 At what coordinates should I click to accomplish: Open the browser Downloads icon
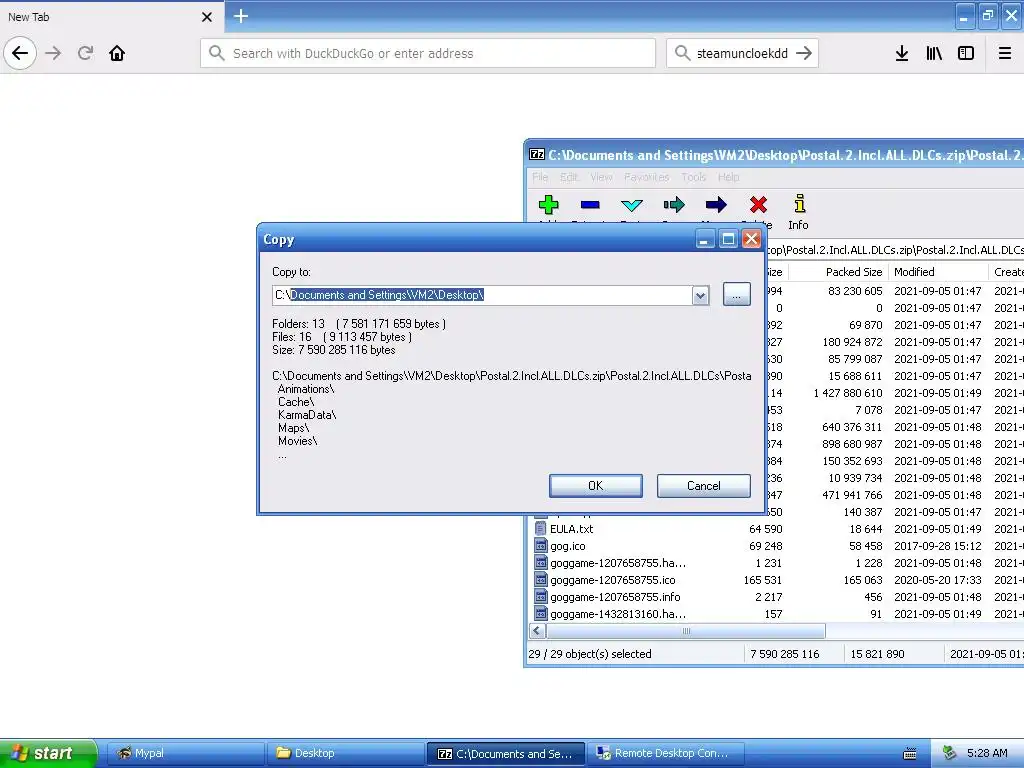pos(902,53)
